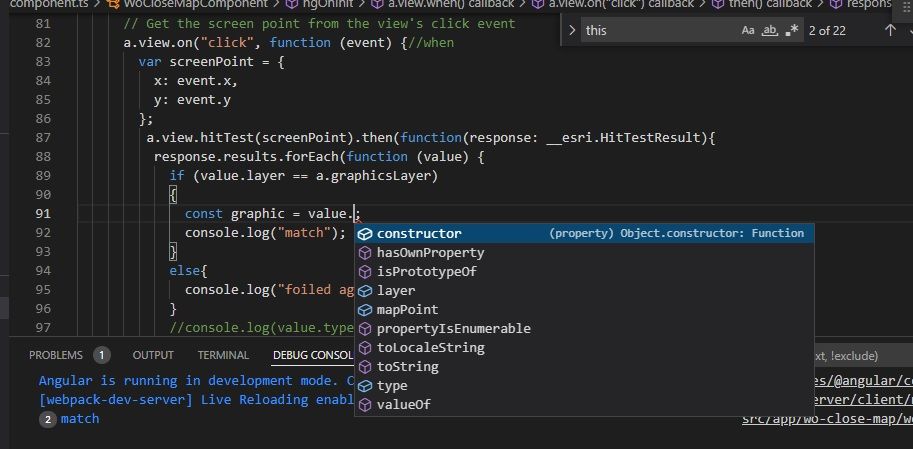Screen dimensions: 913x449
Task: Click the method icon beside hasOwnProperty
Action: click(365, 253)
